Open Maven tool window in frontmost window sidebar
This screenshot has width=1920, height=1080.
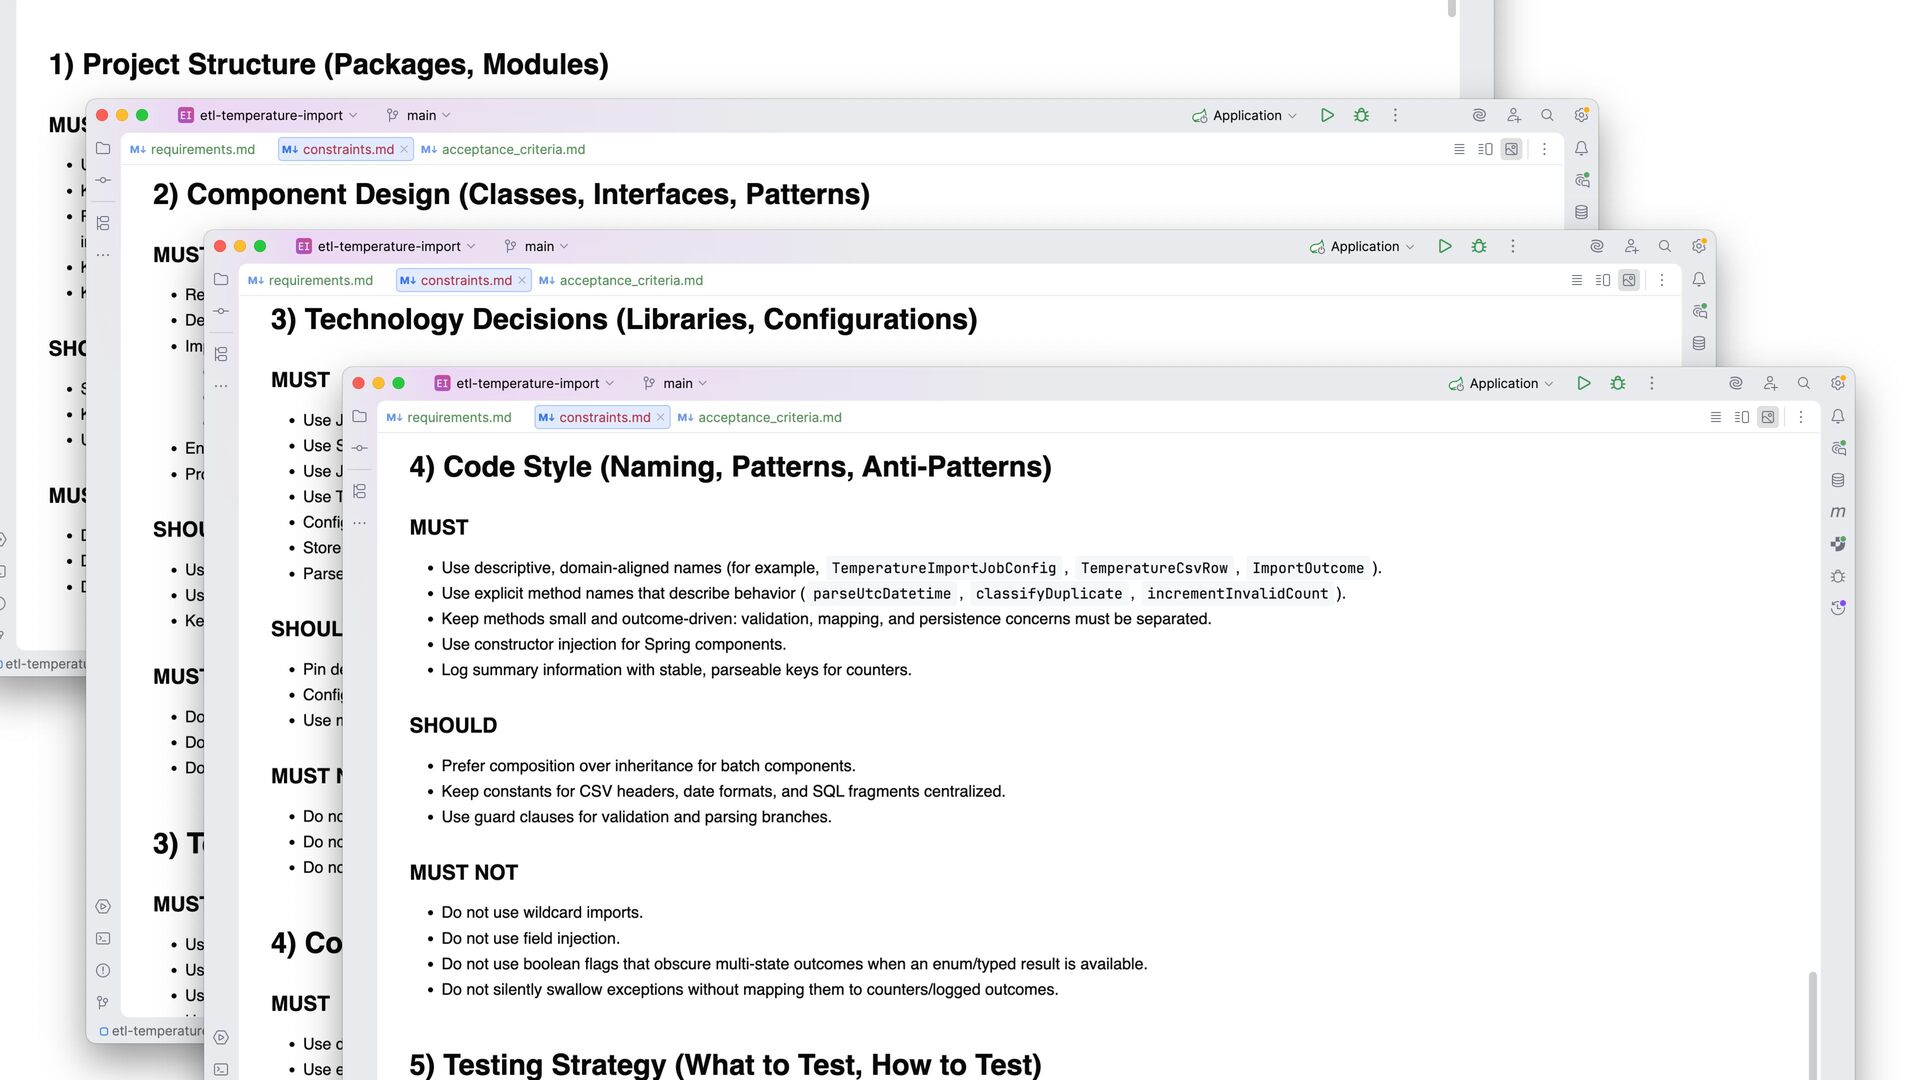click(x=1838, y=512)
